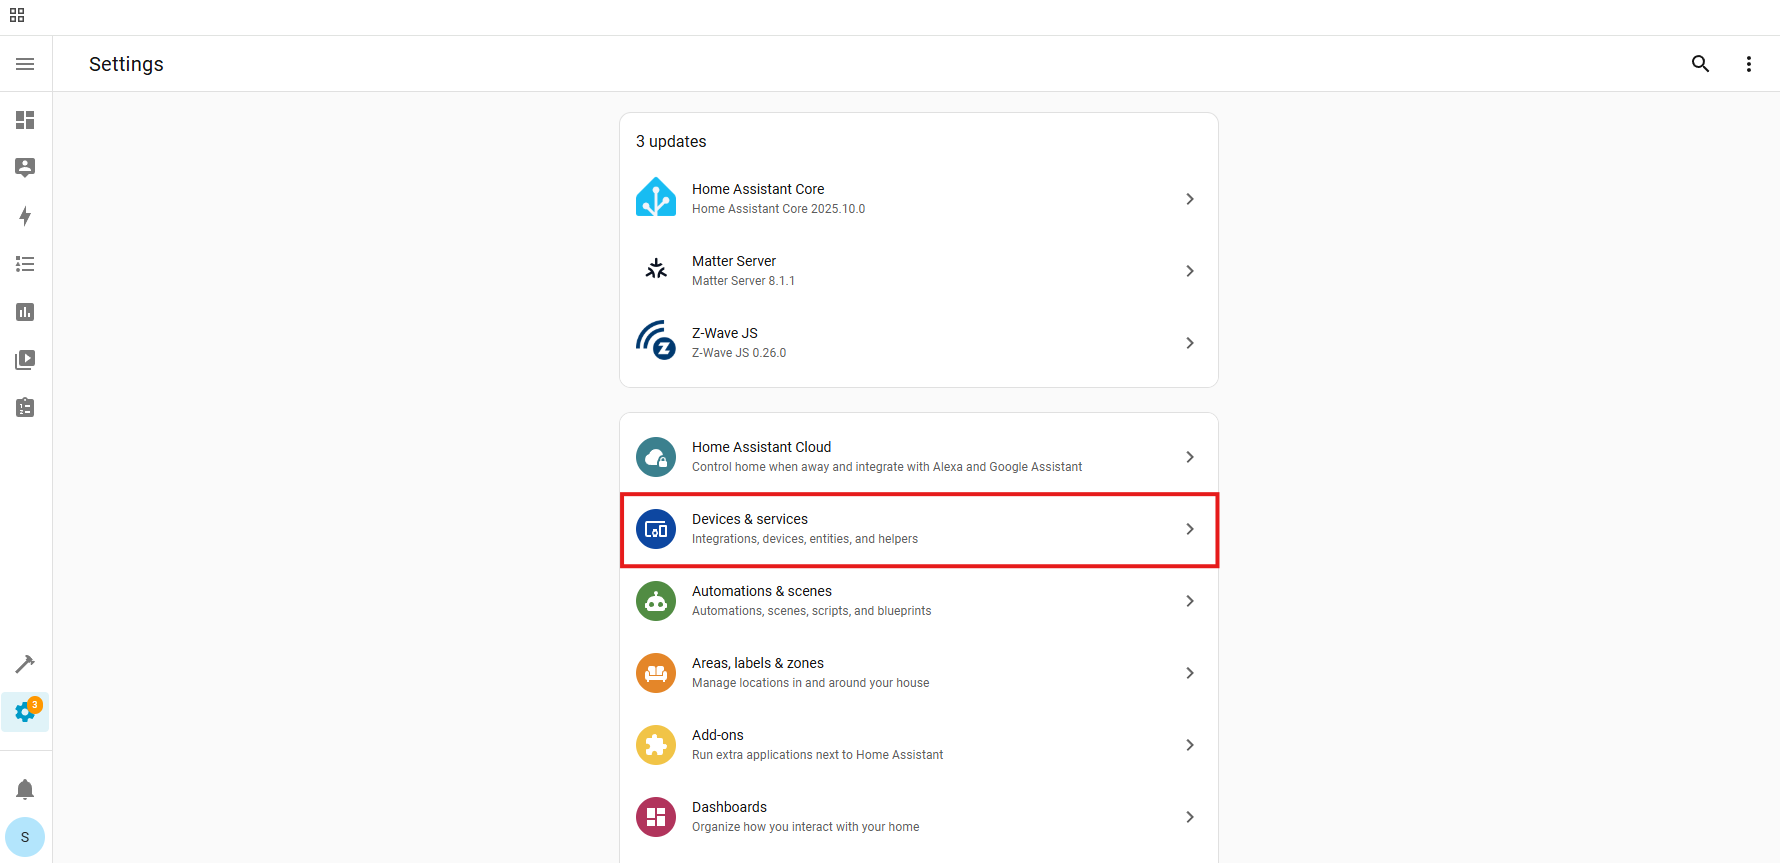Select the "Matter Server" update title

(734, 261)
